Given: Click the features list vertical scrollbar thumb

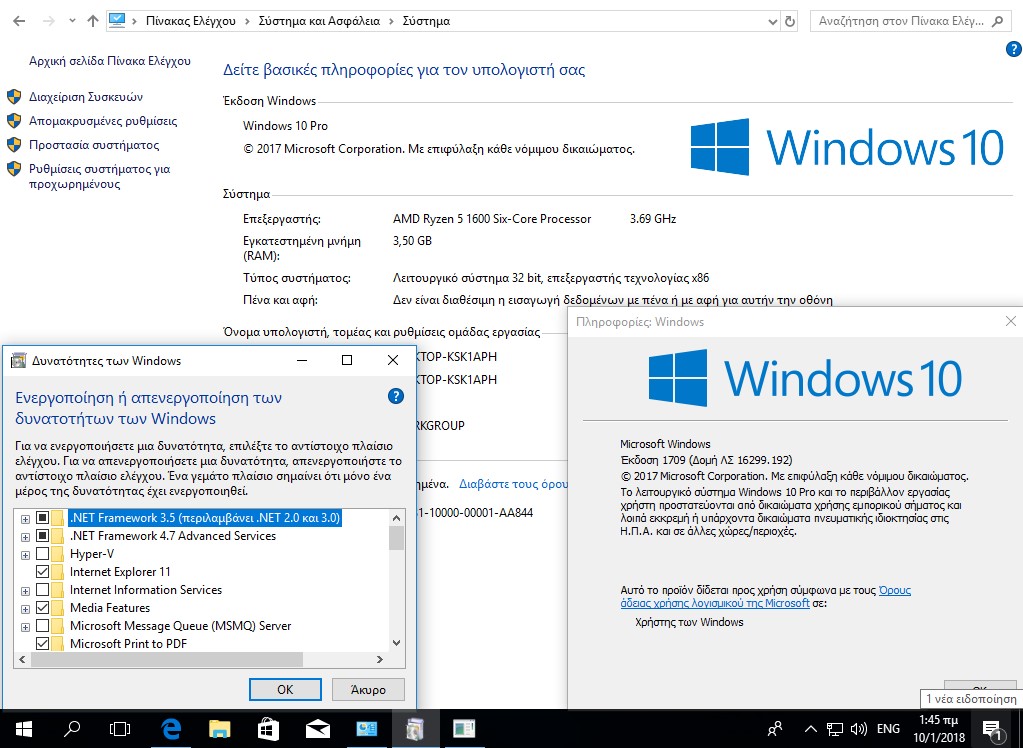Looking at the screenshot, I should pyautogui.click(x=396, y=538).
